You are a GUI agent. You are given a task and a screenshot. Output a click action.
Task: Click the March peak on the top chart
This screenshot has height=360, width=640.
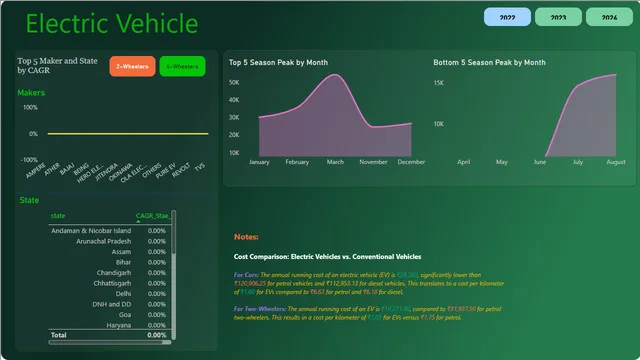tap(335, 75)
